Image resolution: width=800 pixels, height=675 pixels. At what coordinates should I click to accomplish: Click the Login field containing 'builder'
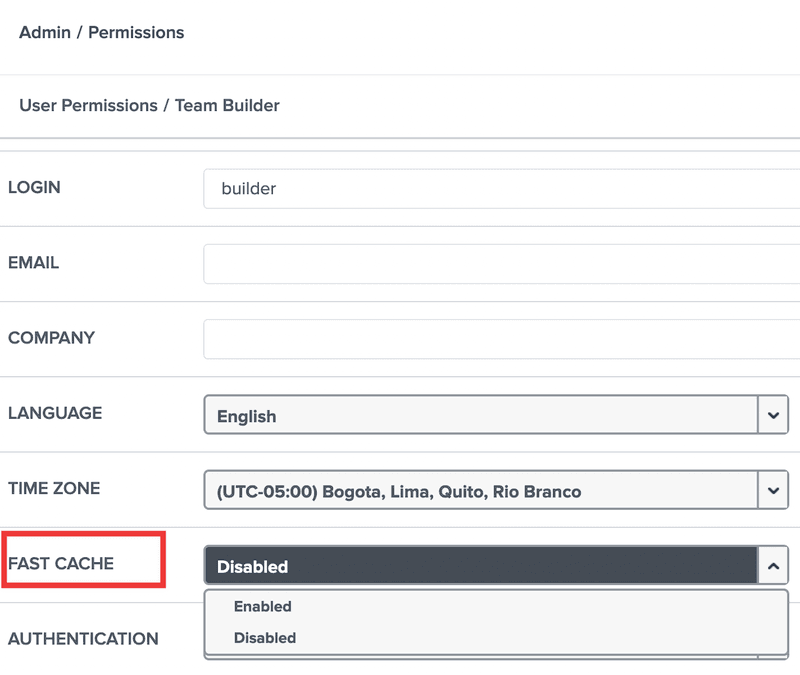point(500,188)
